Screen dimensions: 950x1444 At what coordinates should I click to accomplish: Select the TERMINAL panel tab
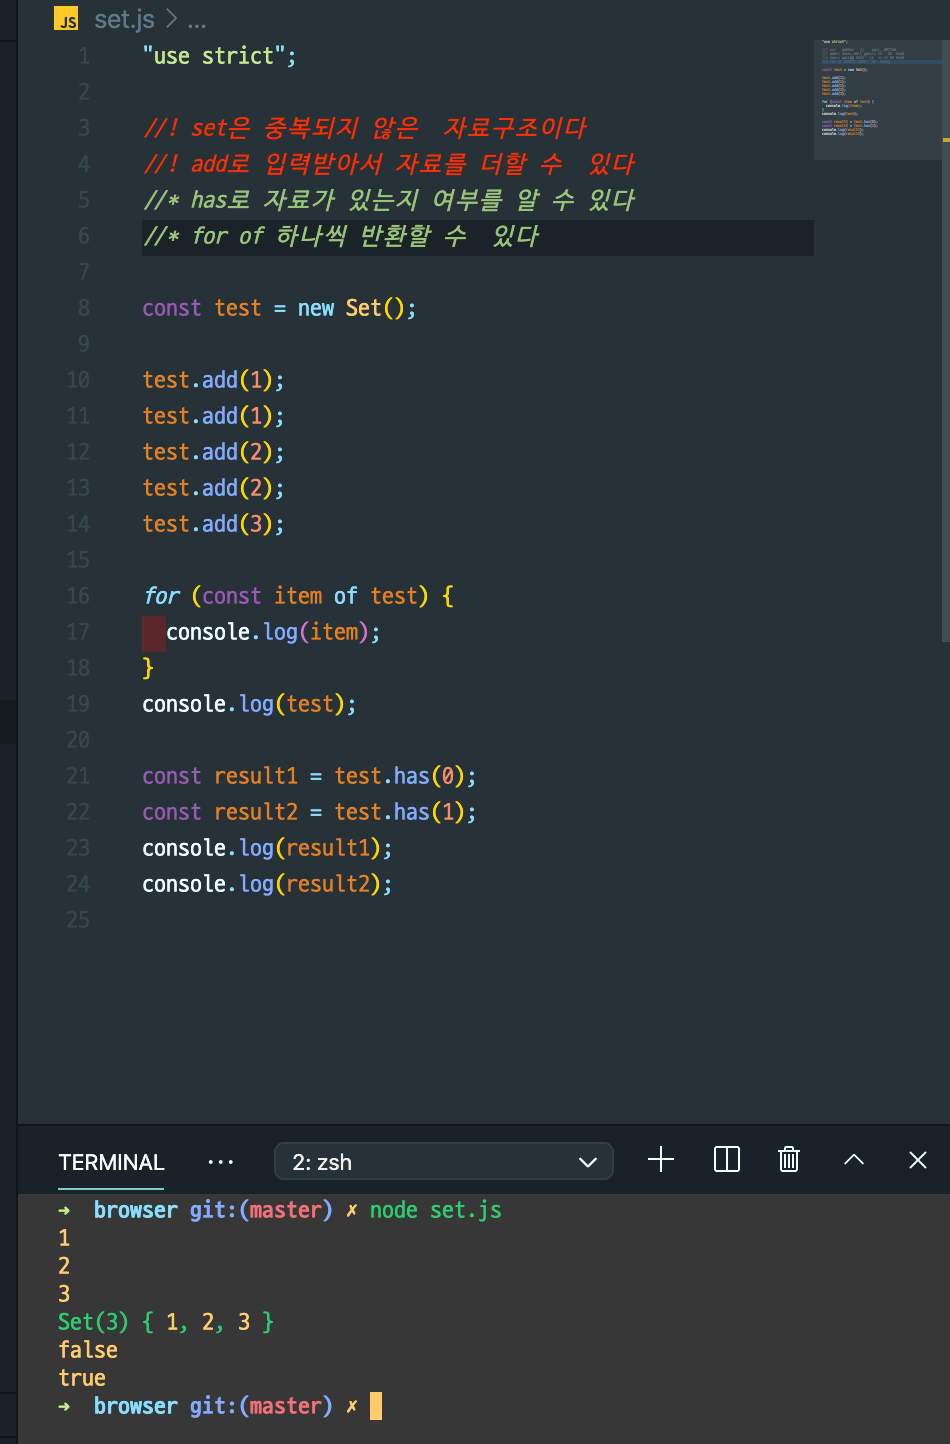click(x=111, y=1162)
